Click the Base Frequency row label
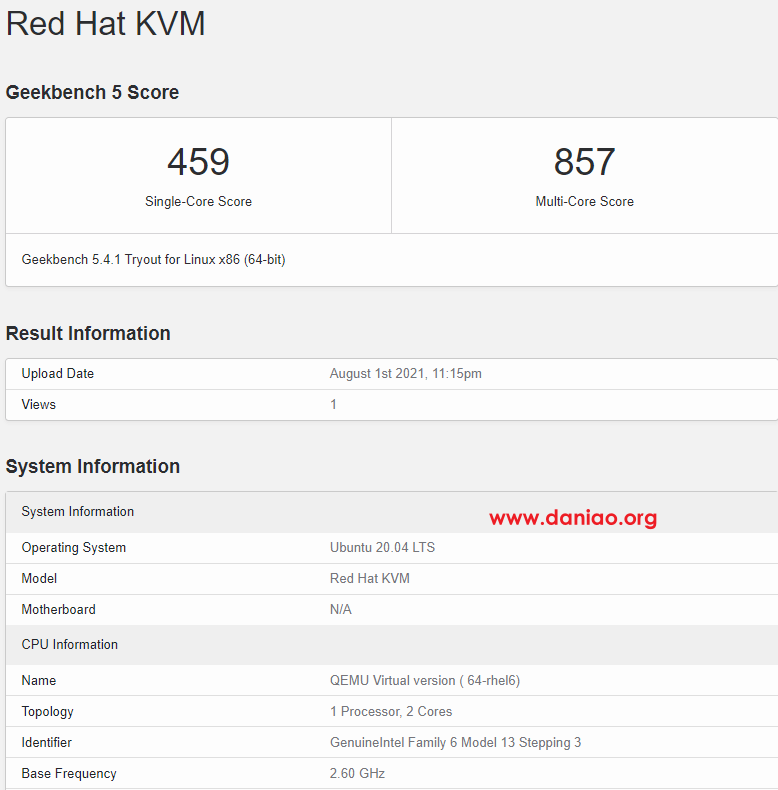 (69, 774)
